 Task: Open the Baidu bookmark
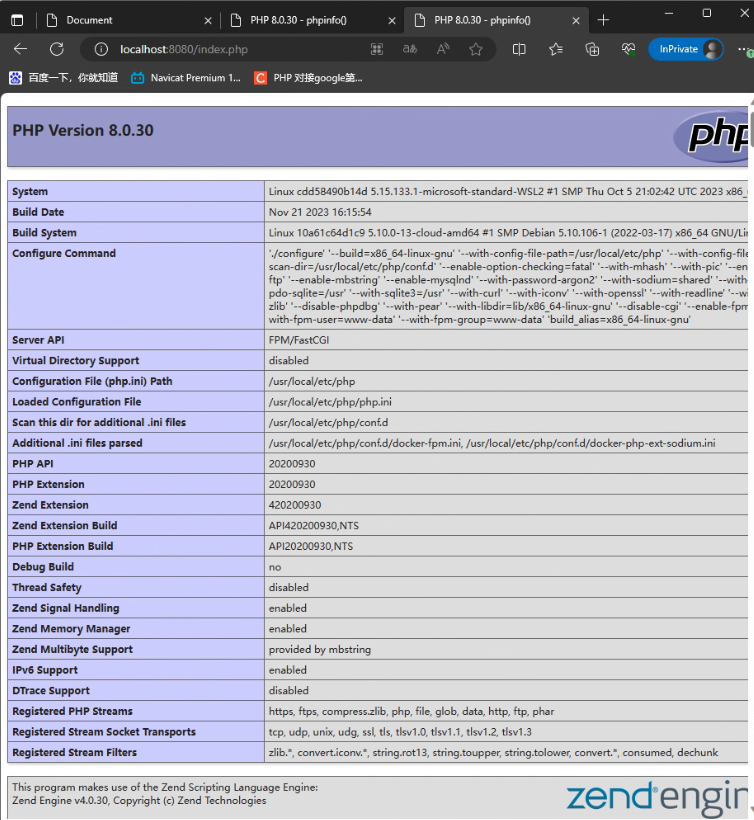[x=64, y=78]
